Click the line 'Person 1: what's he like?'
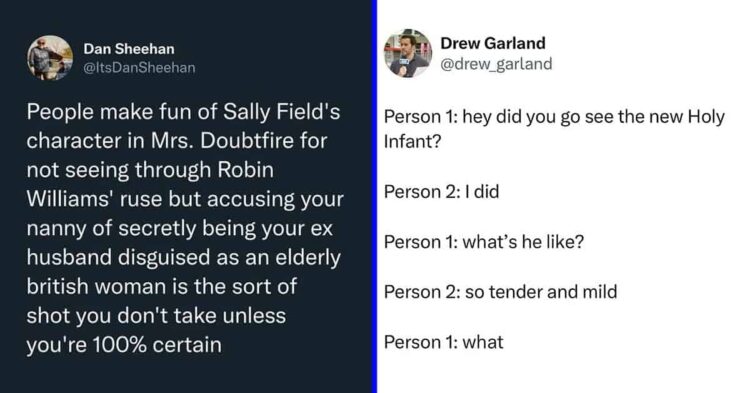The width and height of the screenshot is (750, 393). [484, 242]
